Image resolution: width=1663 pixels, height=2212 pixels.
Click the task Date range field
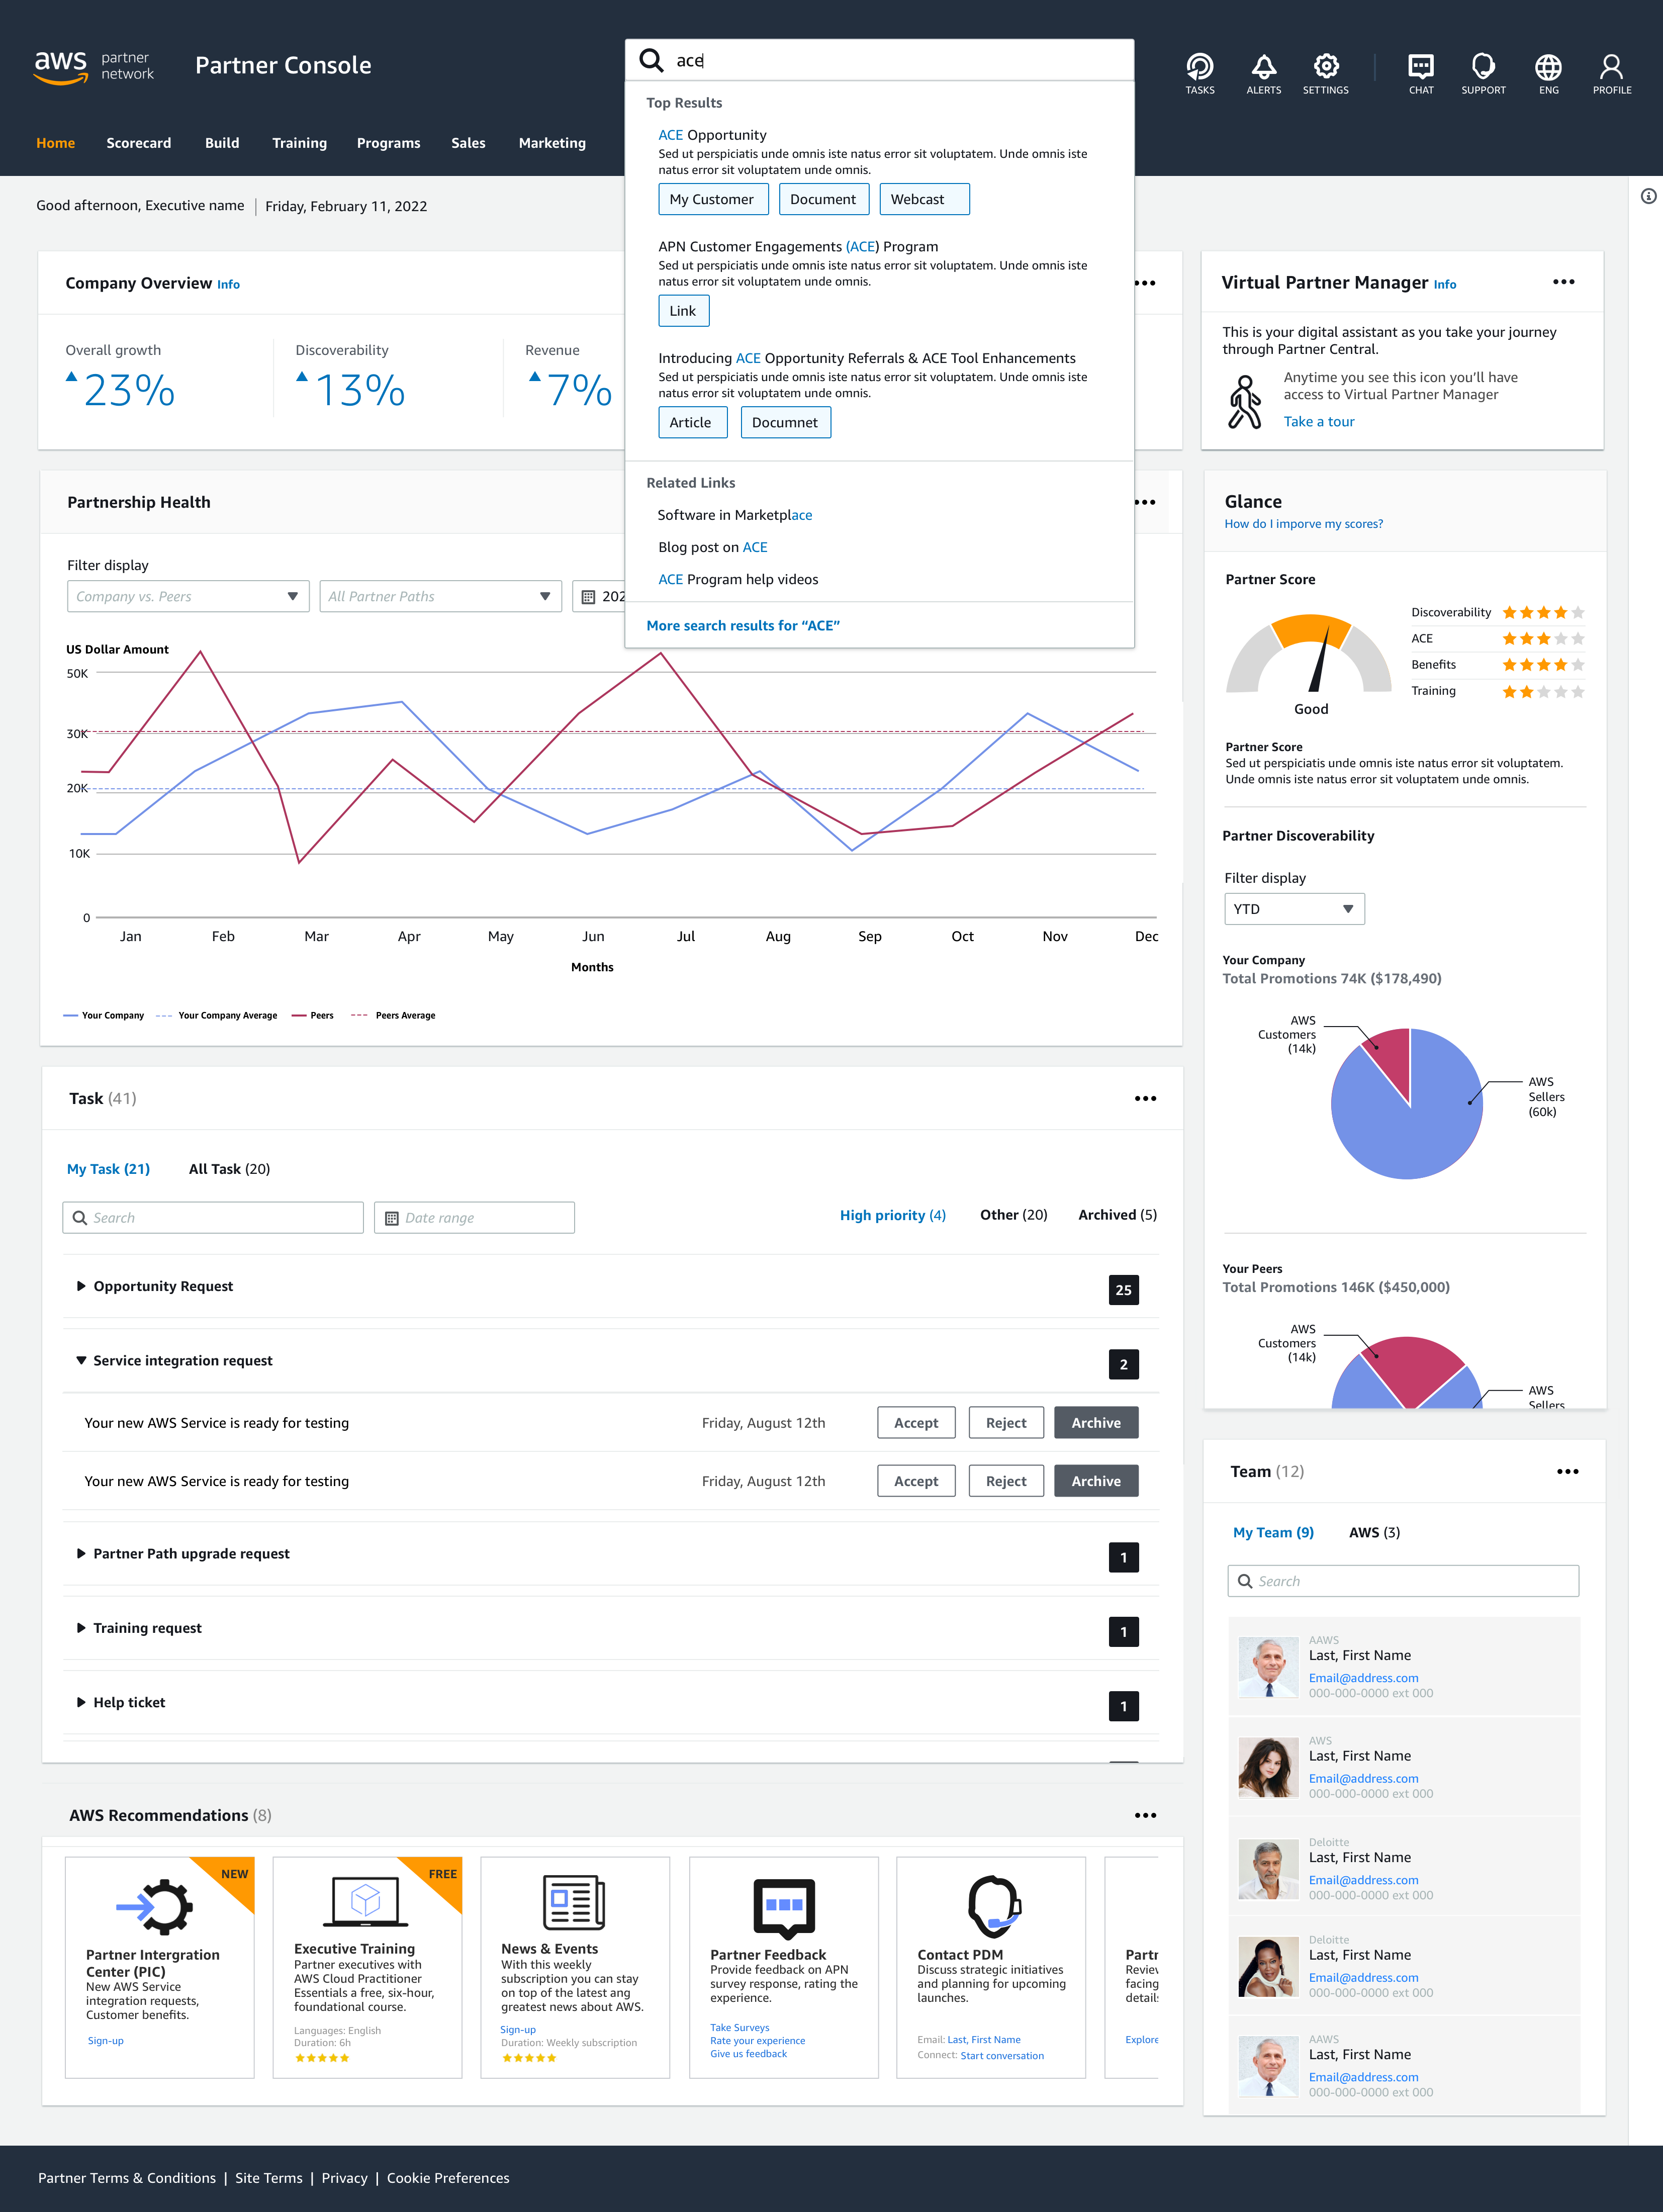click(x=474, y=1217)
